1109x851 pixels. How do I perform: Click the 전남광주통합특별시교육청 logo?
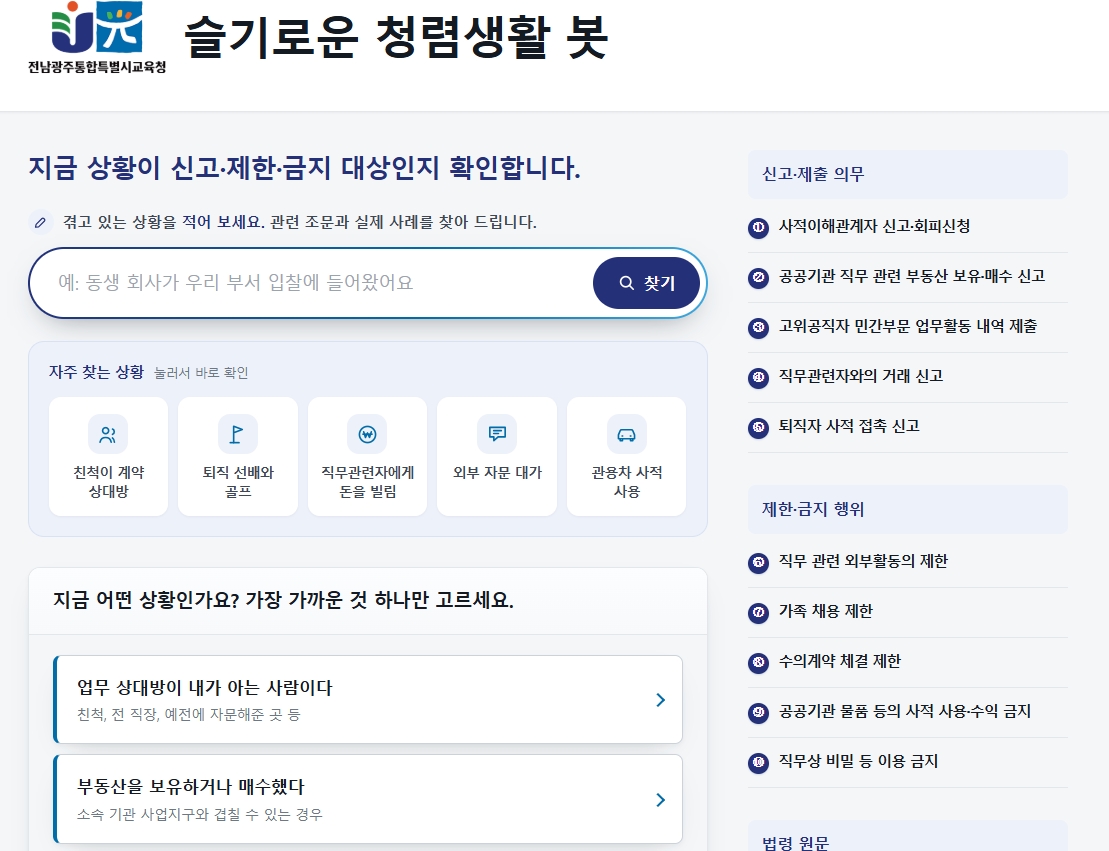[97, 37]
